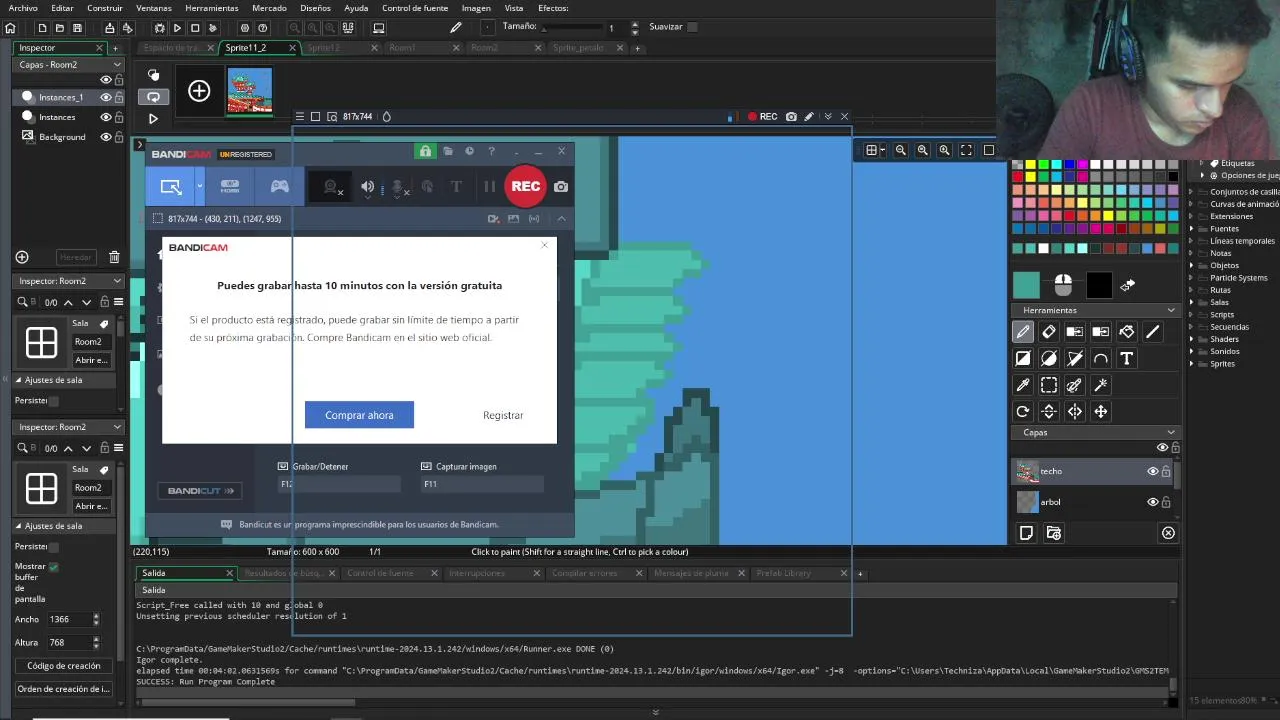Click the Orden de creación de instancias button
Screen dimensions: 1280x720
64,689
